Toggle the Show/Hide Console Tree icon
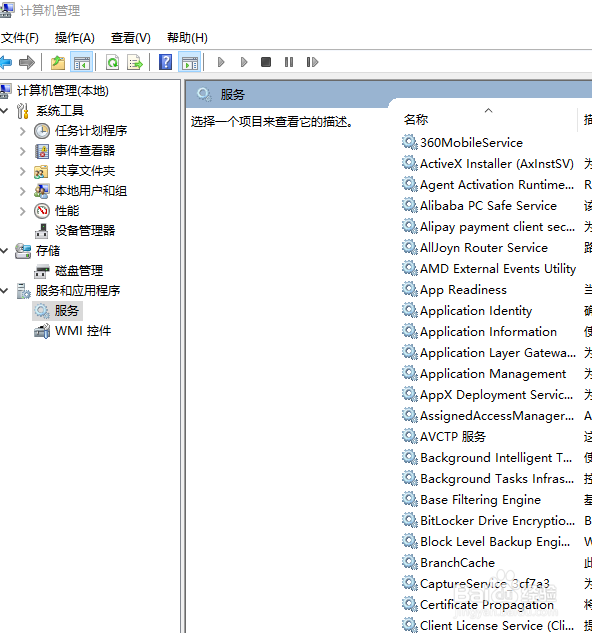Image resolution: width=592 pixels, height=633 pixels. [82, 63]
